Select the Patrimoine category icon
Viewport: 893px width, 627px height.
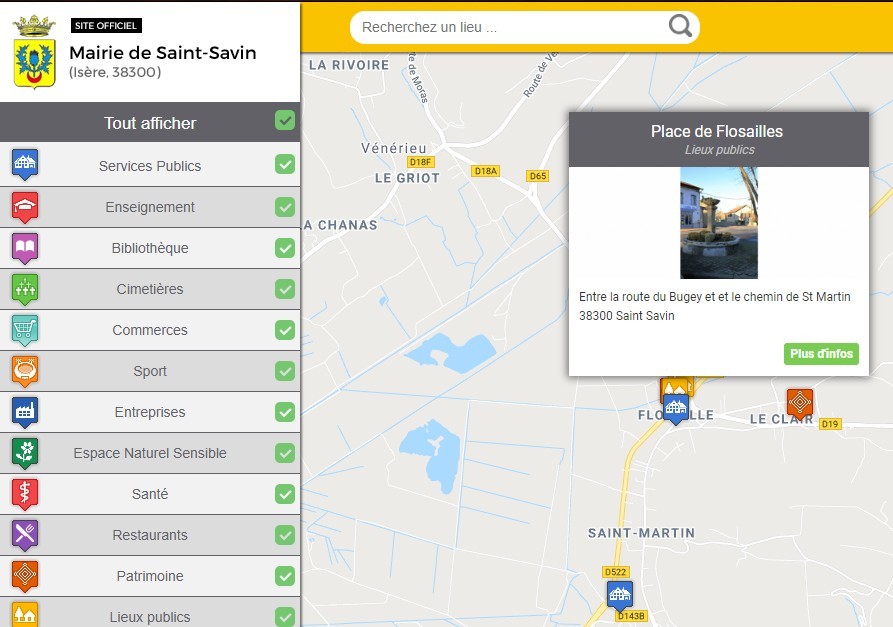tap(24, 576)
